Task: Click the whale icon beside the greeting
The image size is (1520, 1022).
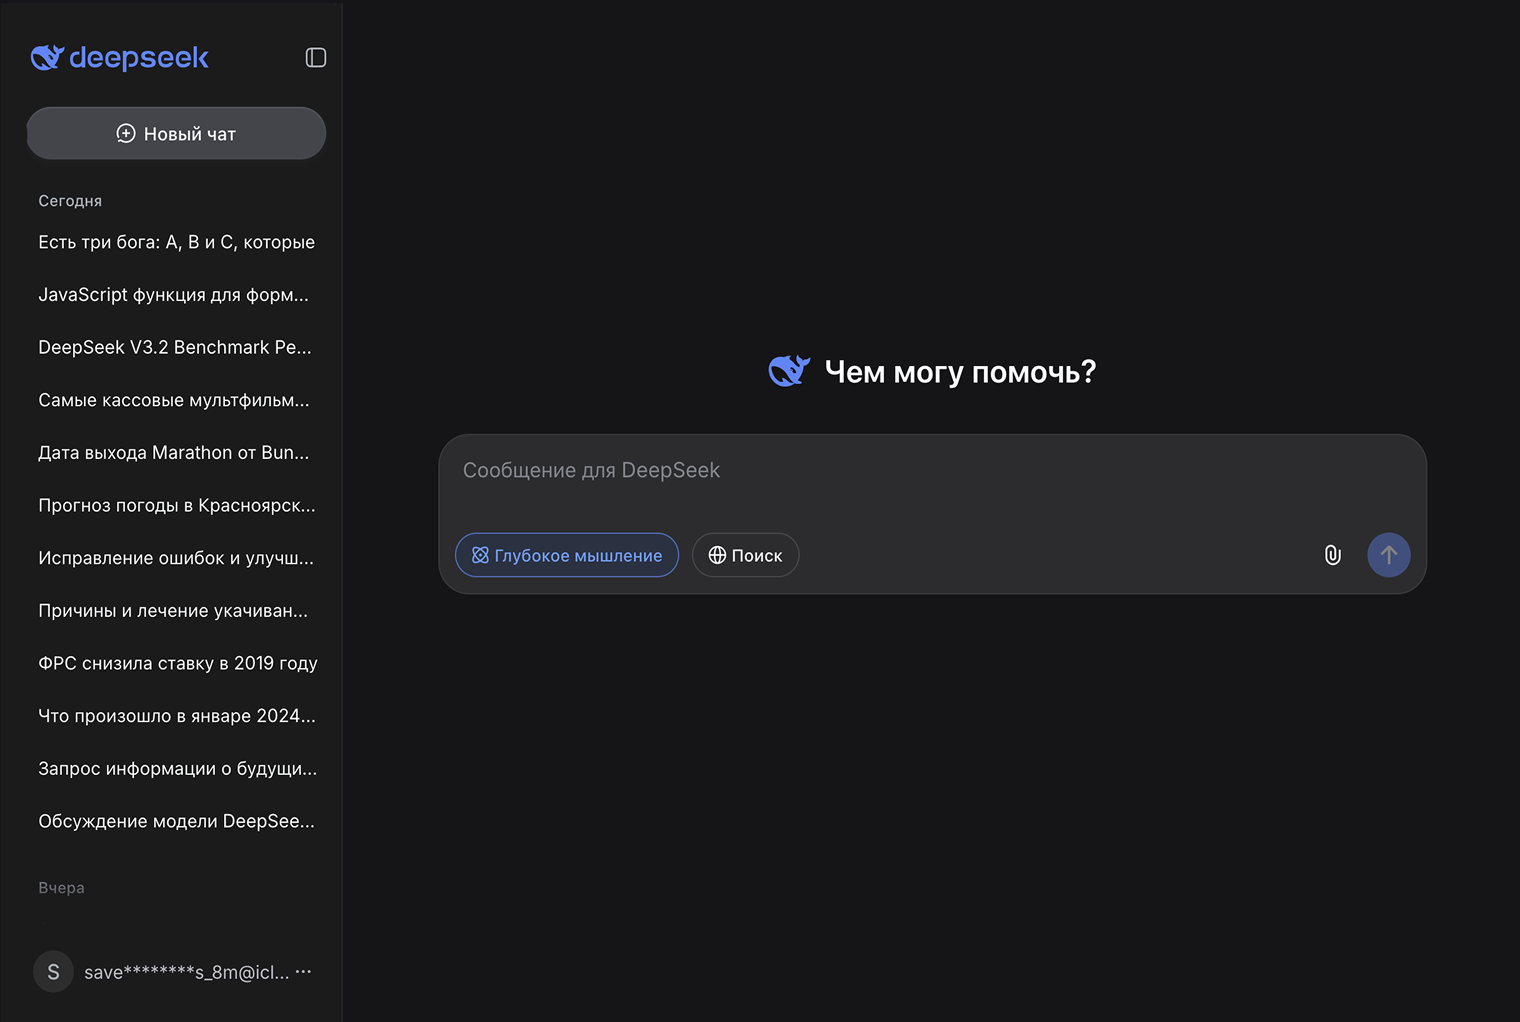Action: pos(788,371)
